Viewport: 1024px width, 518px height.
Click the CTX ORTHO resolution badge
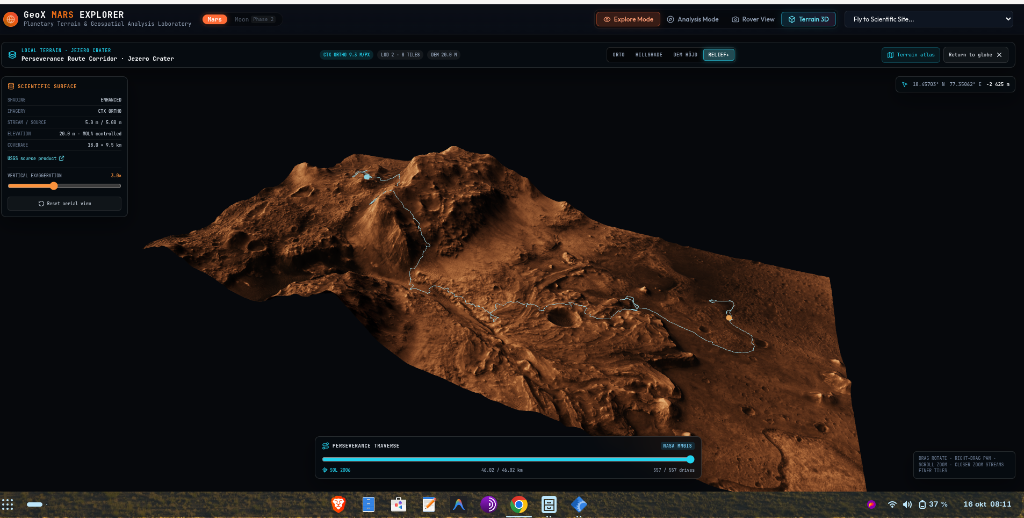346,55
